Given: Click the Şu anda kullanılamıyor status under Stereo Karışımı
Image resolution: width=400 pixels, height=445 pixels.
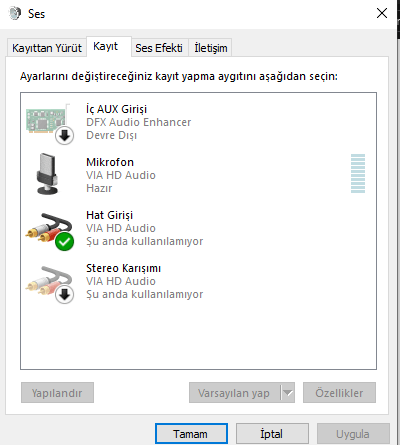Looking at the screenshot, I should (144, 294).
